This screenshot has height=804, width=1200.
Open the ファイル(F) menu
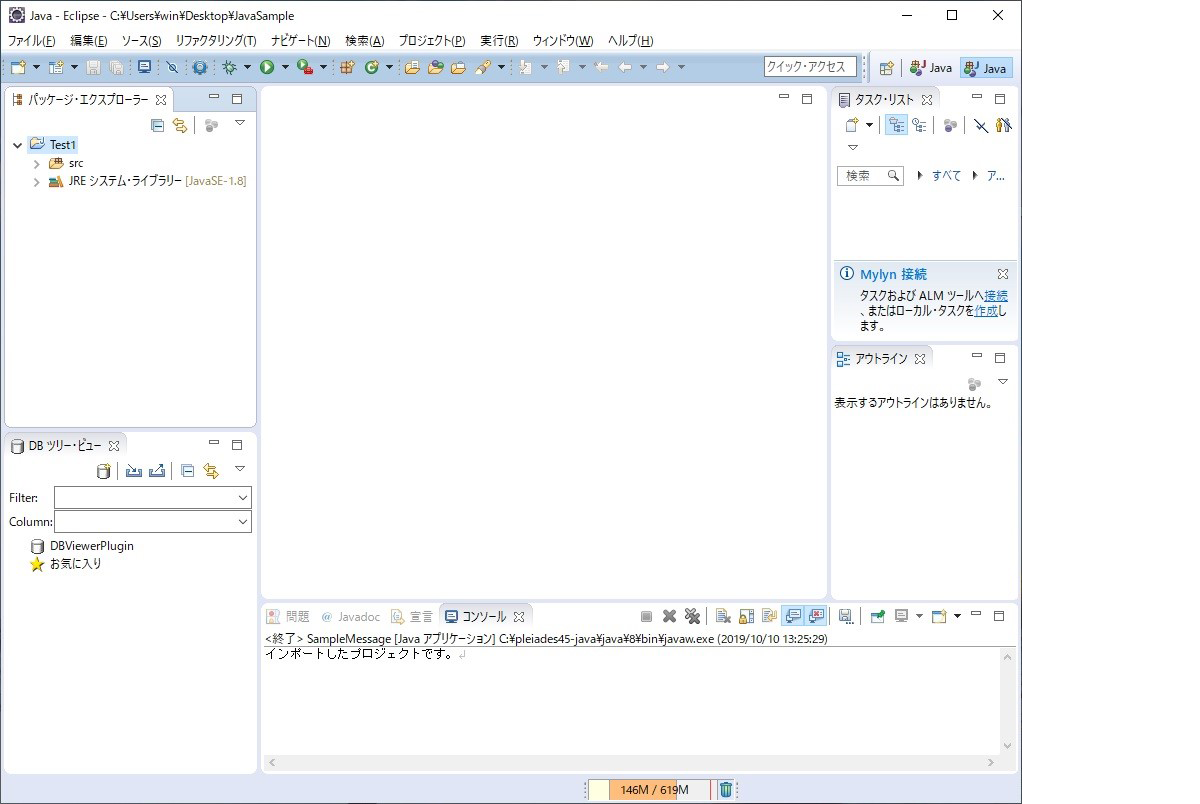click(32, 41)
